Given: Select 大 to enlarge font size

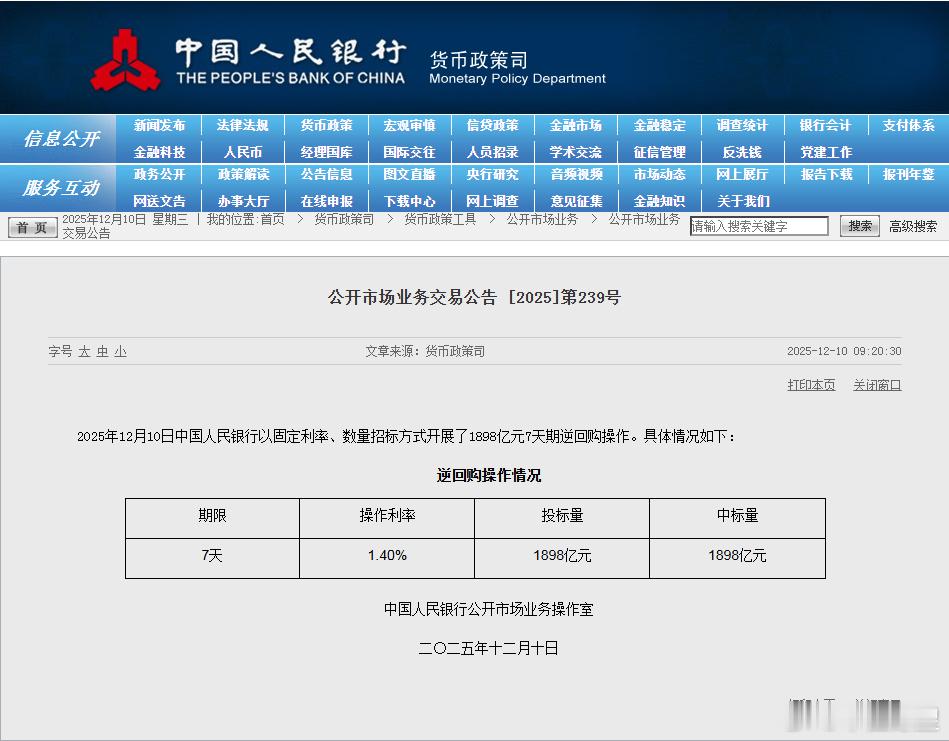Looking at the screenshot, I should click(83, 351).
